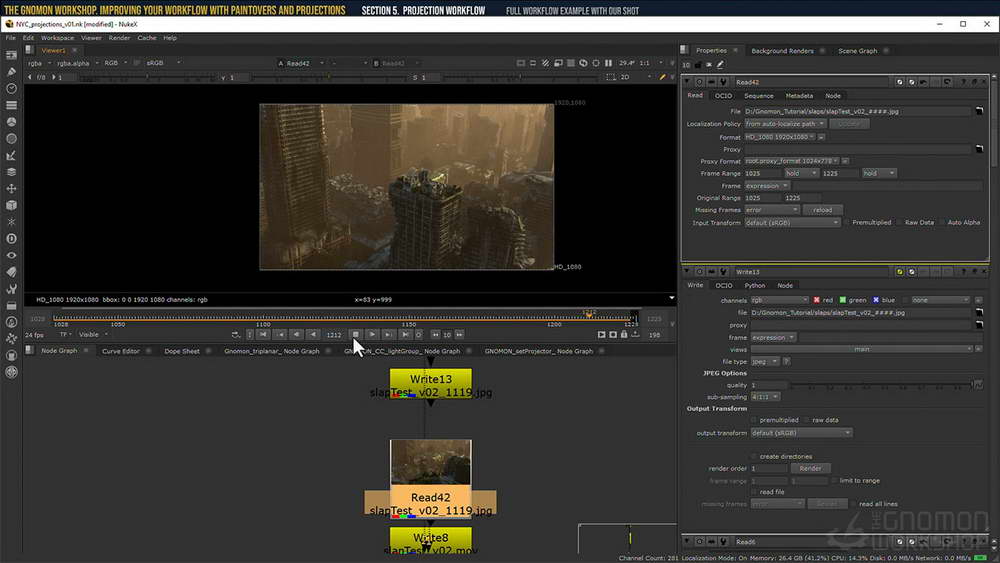1000x563 pixels.
Task: Open the Draw nodes menu in the left toolbar
Action: coord(11,71)
